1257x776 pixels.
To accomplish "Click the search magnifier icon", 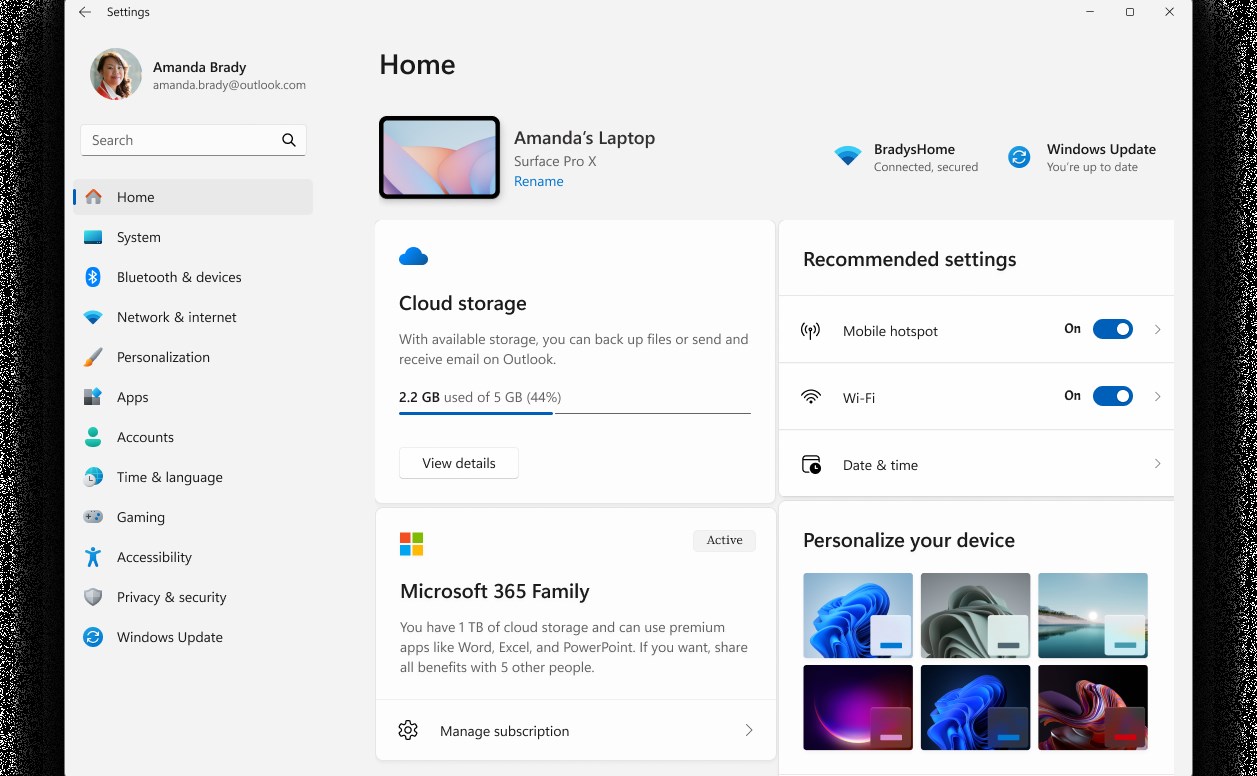I will [x=289, y=140].
